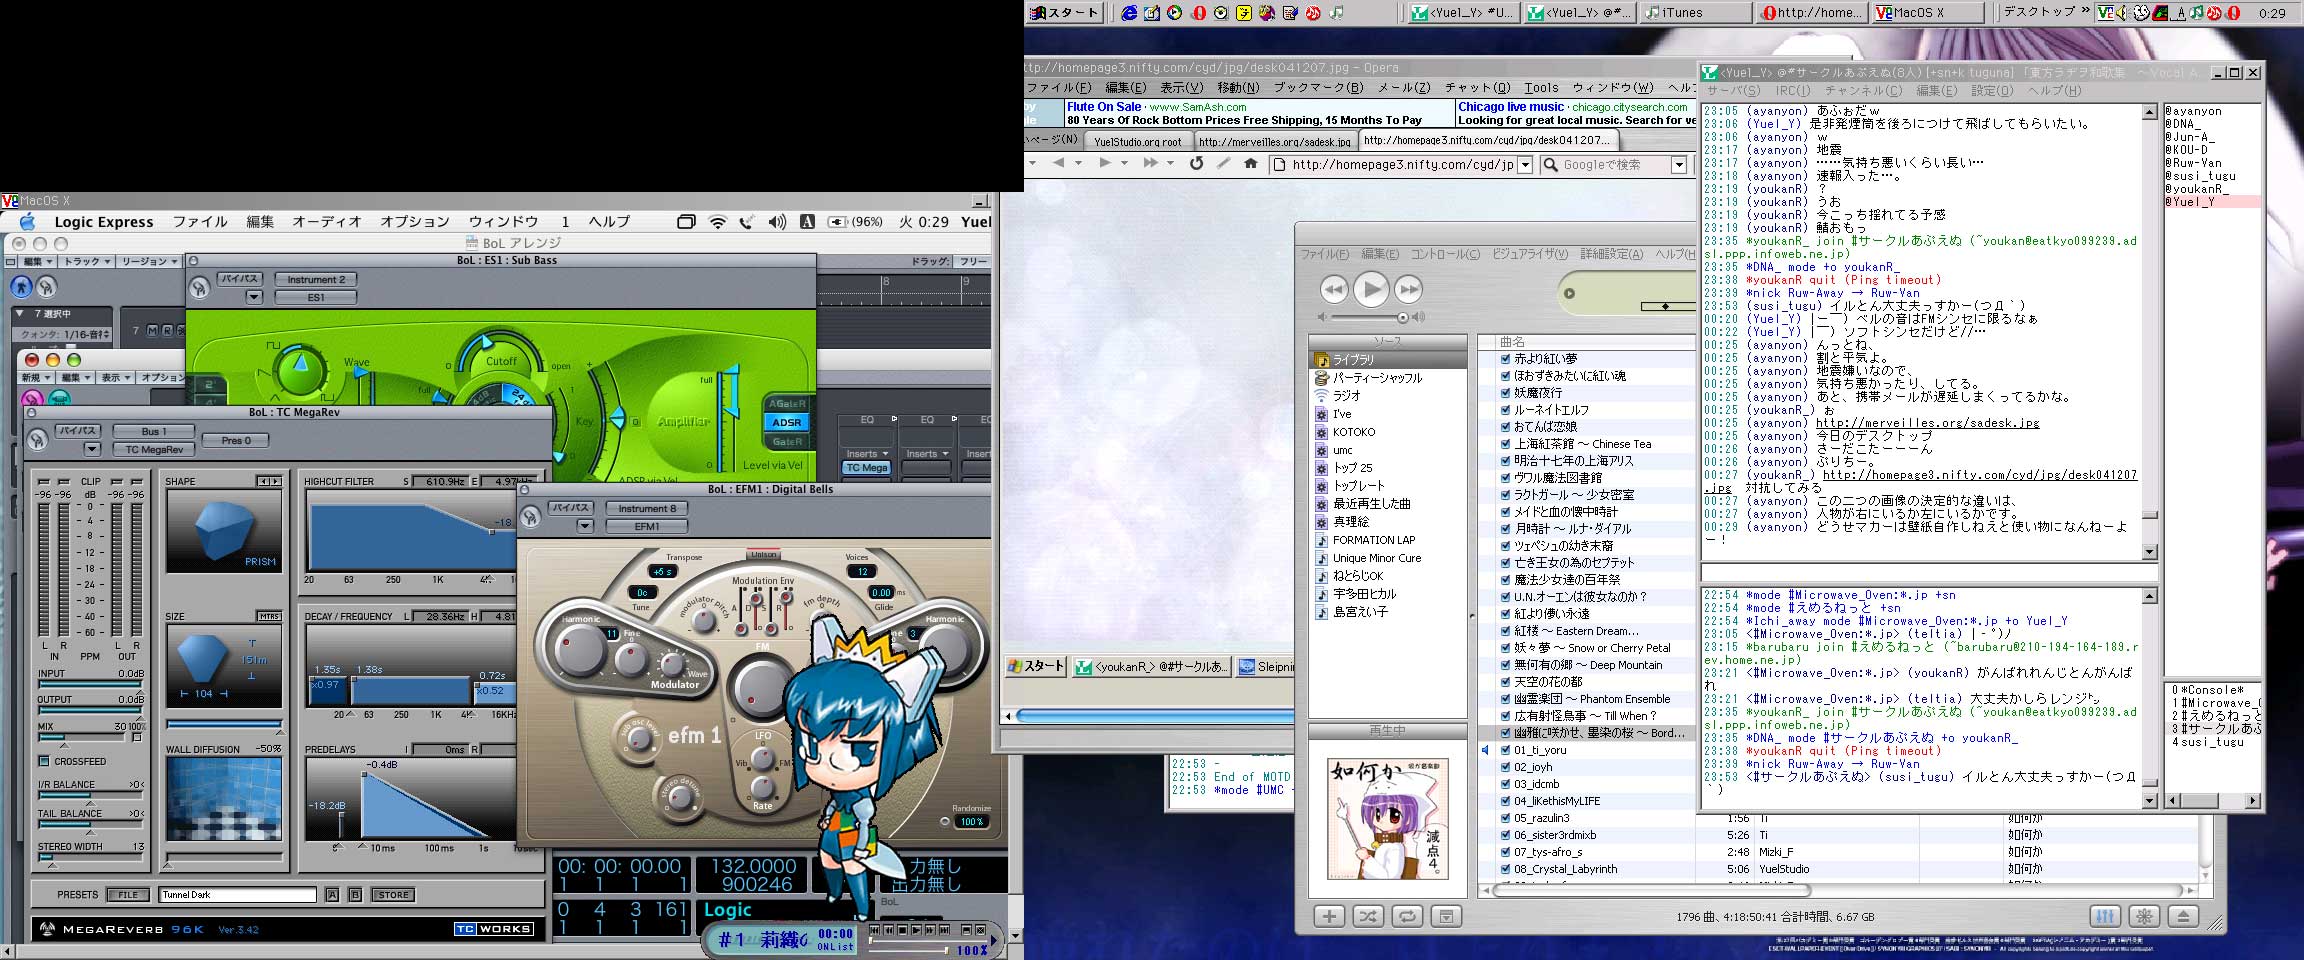
Task: Open the トラック dropdown menu in Arrange window
Action: [x=87, y=261]
